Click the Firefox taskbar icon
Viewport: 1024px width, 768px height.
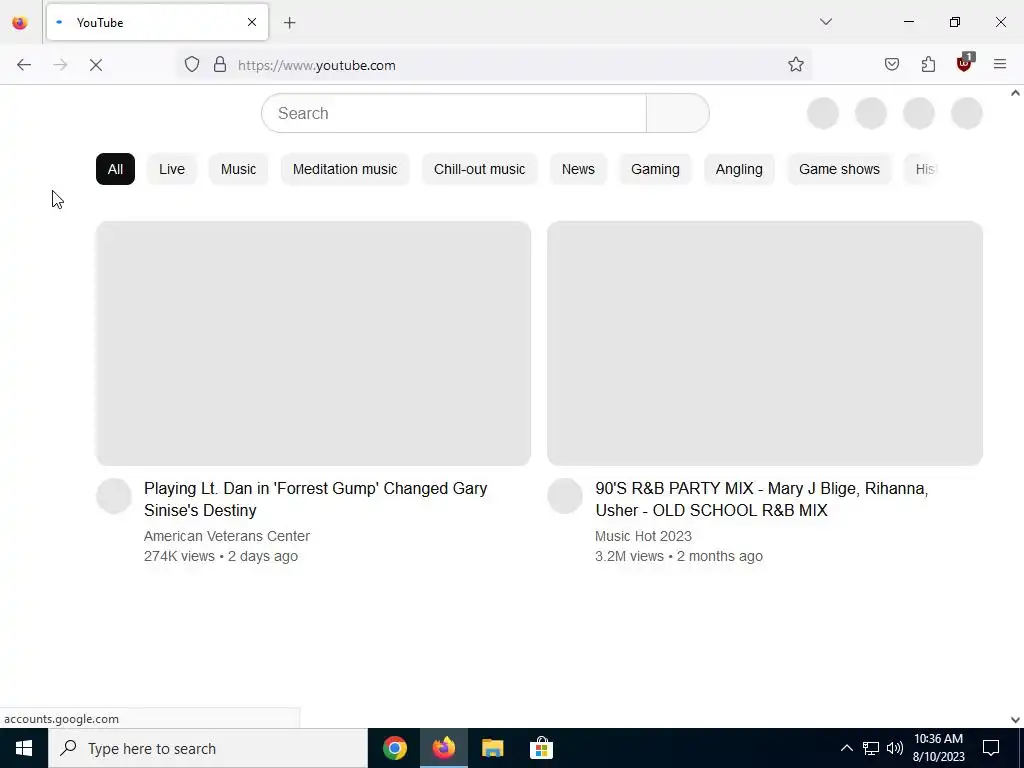443,748
